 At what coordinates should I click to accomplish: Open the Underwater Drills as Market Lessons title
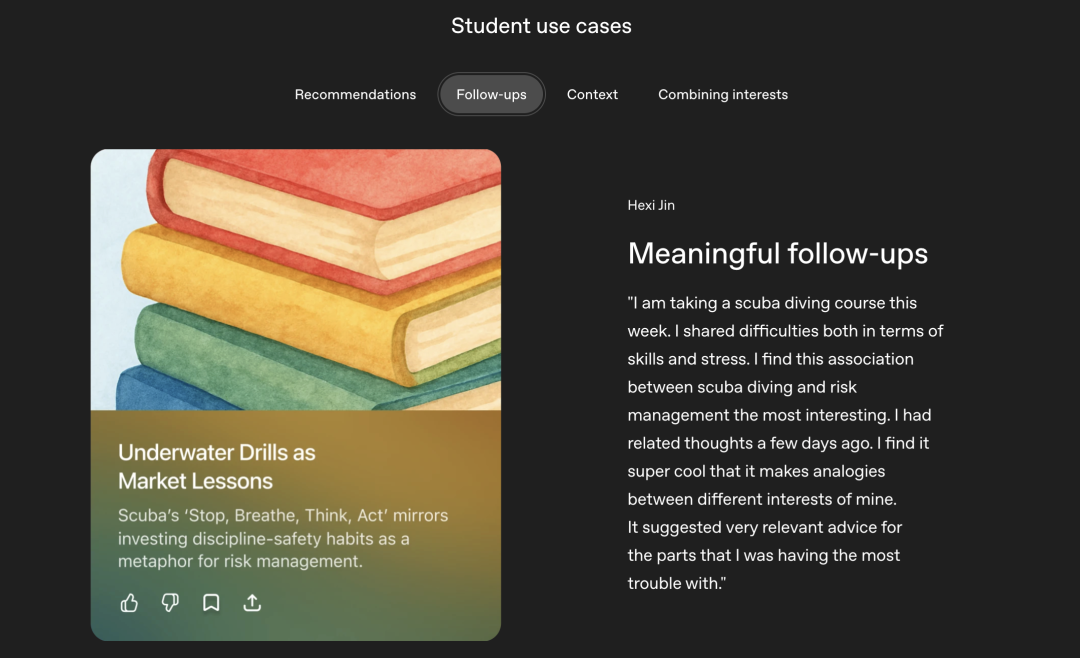(216, 467)
